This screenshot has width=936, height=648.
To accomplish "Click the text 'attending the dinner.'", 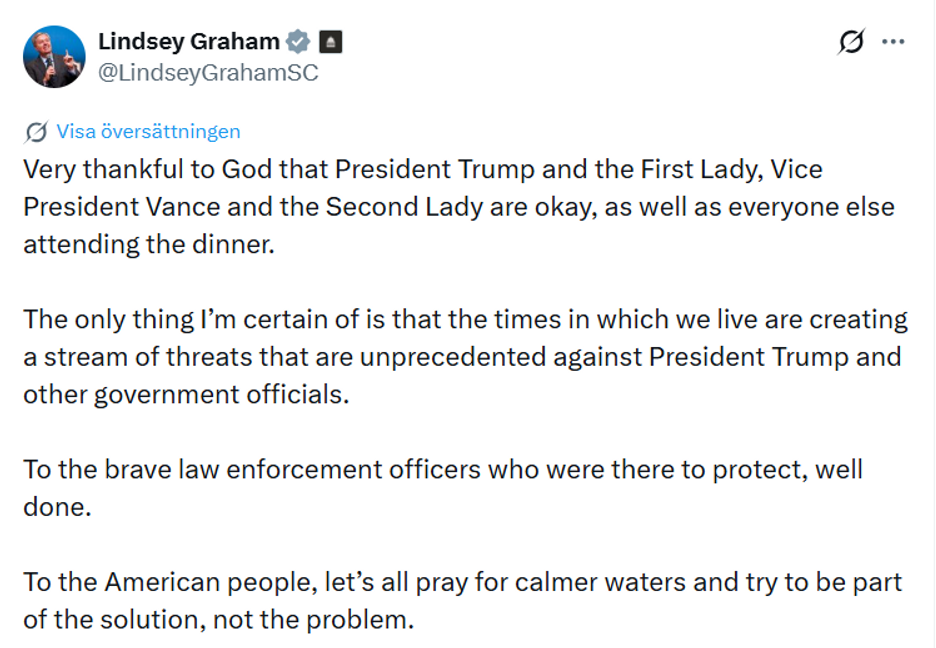I will [x=148, y=244].
